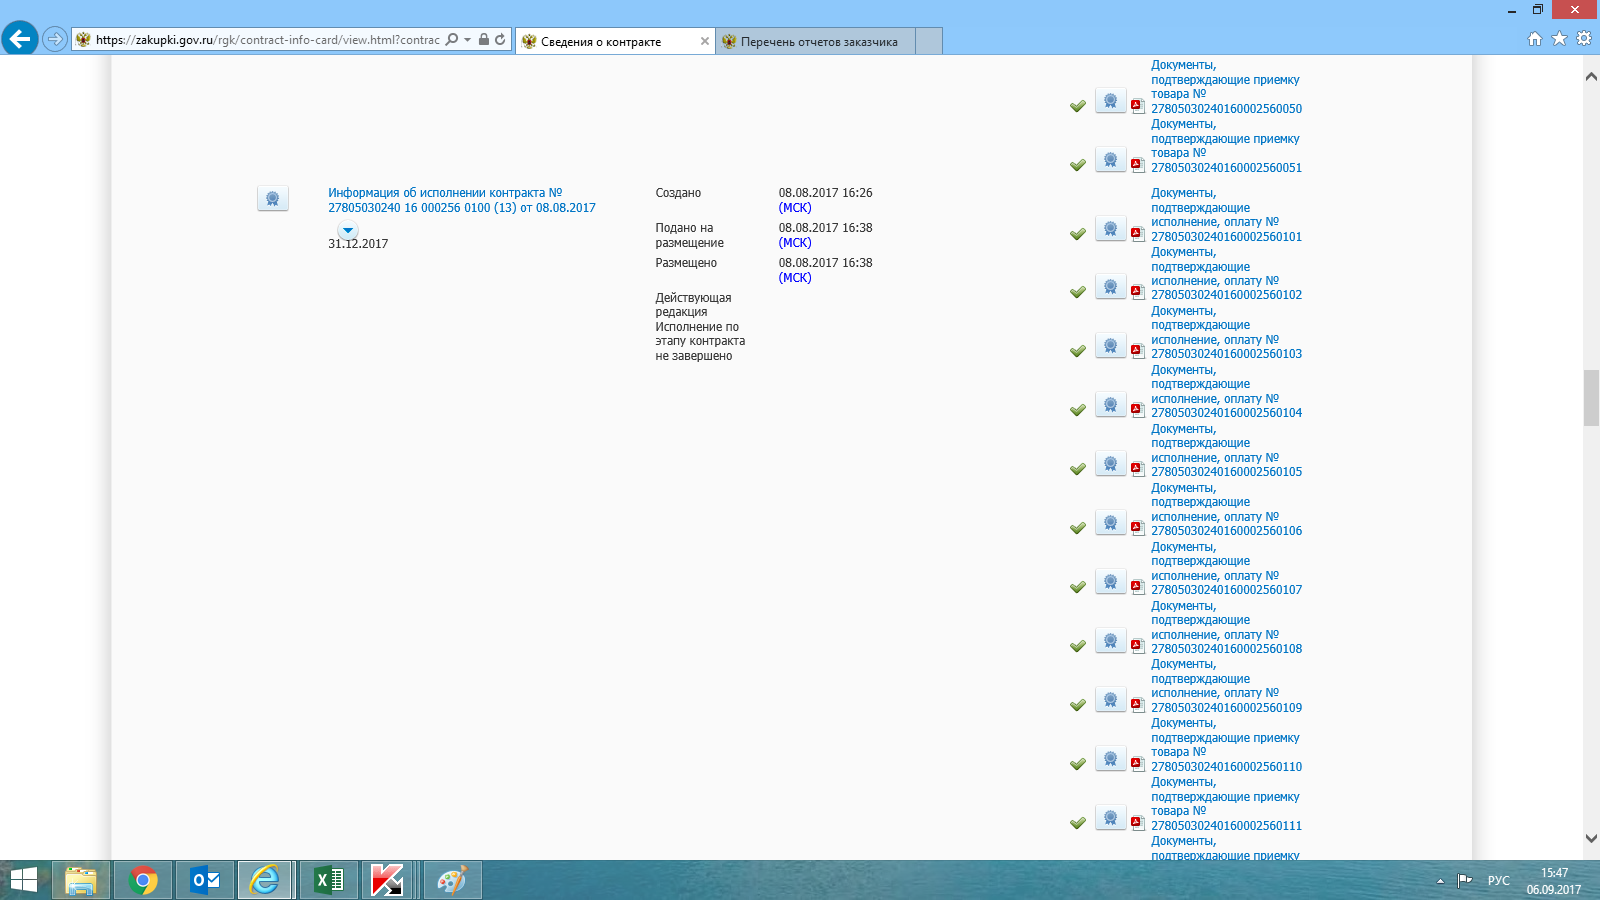The image size is (1600, 900).
Task: Click PDF icon for document 2560051
Action: (1137, 164)
